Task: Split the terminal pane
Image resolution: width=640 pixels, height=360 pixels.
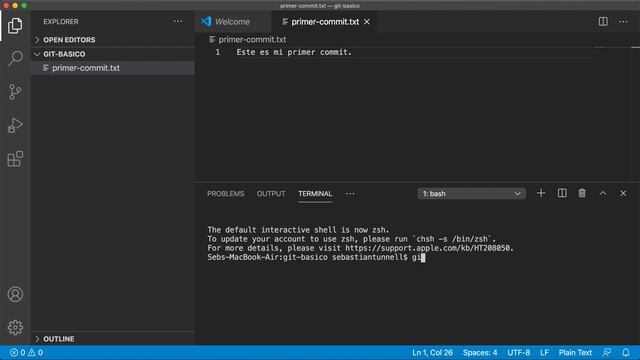Action: [562, 193]
